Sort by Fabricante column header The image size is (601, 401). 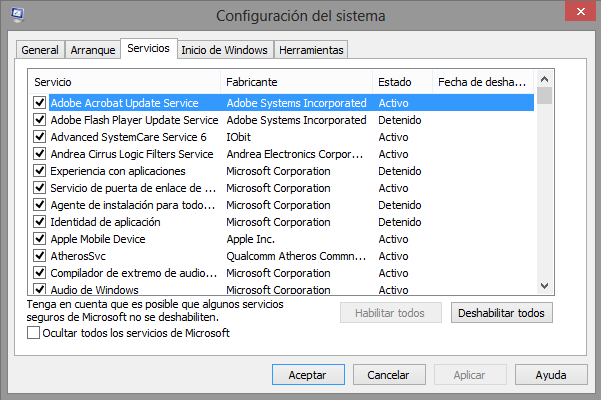pos(297,82)
